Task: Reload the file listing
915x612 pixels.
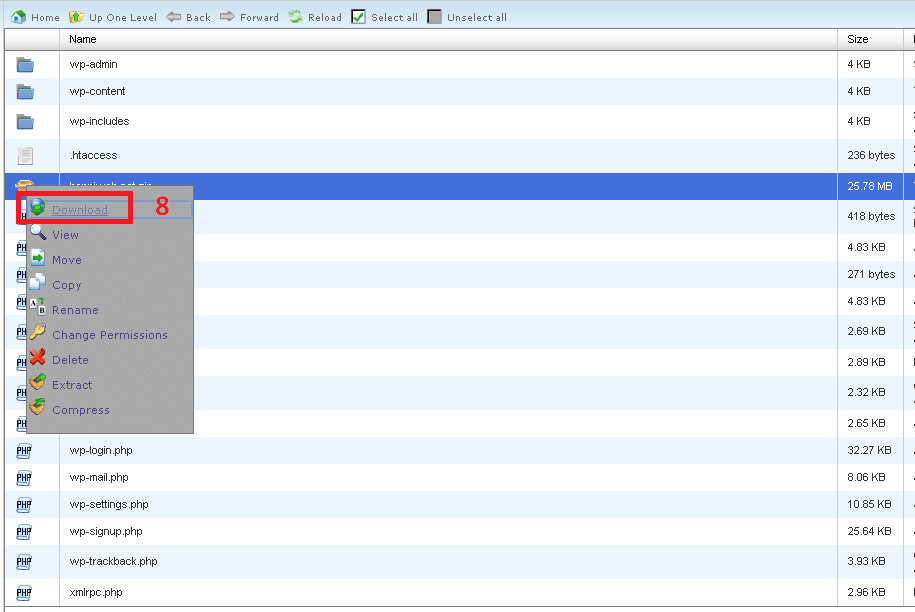Action: tap(296, 17)
